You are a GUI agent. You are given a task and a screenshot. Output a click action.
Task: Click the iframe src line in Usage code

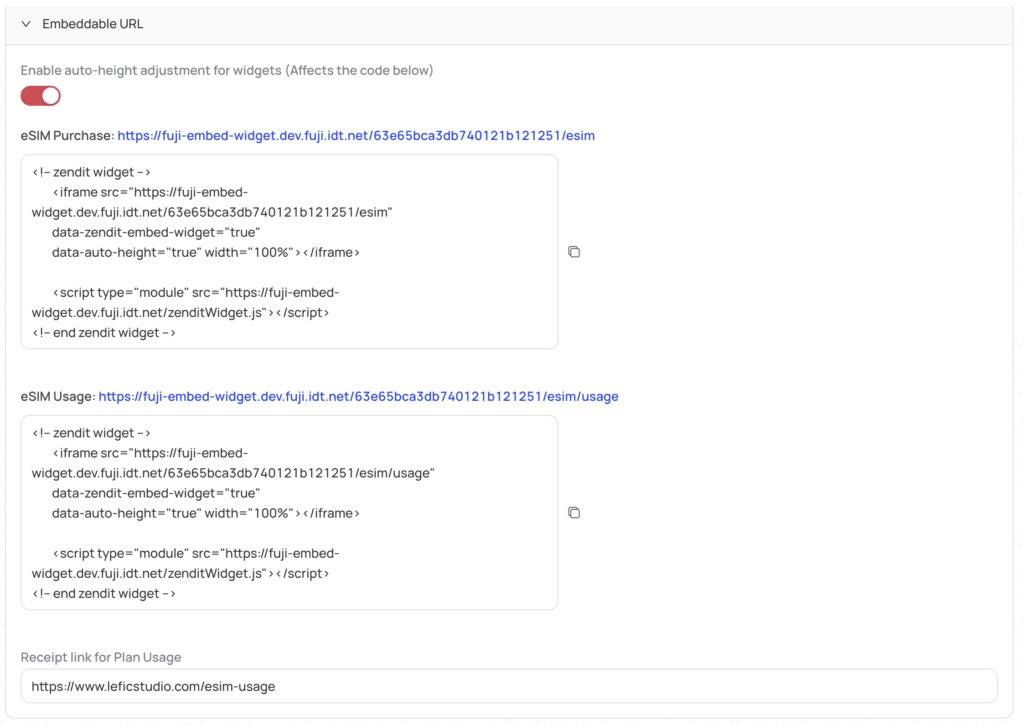(150, 453)
